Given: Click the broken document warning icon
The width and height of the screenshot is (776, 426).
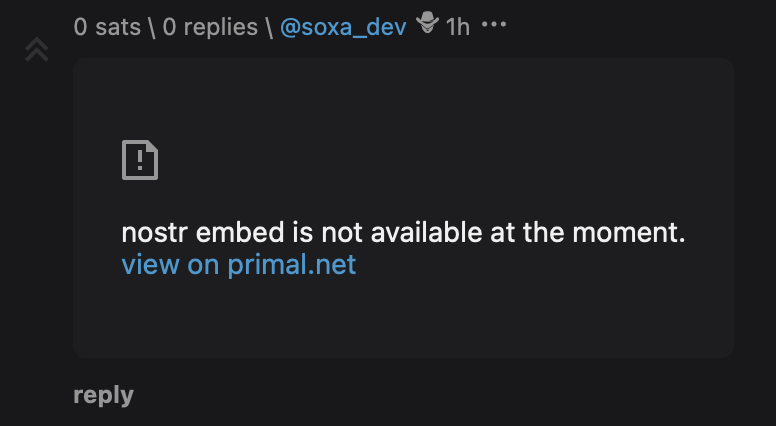Looking at the screenshot, I should pyautogui.click(x=140, y=160).
